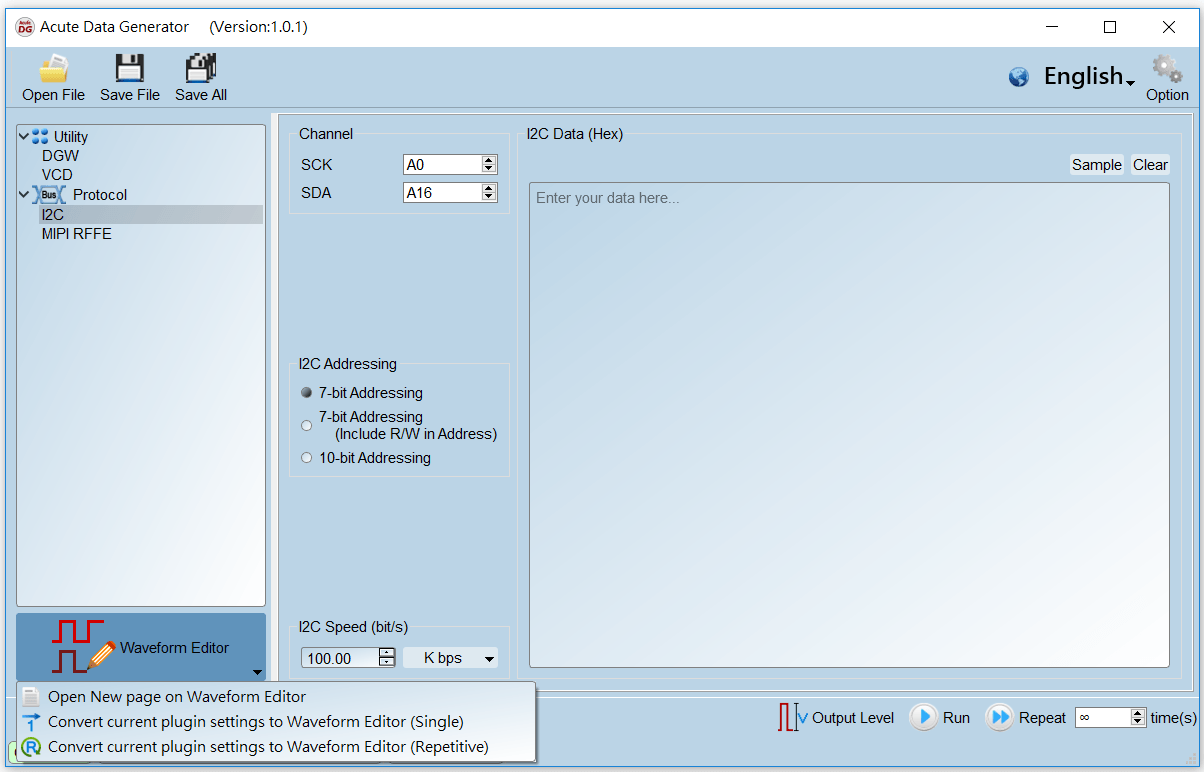Switch to 10-bit Addressing
Image resolution: width=1204 pixels, height=772 pixels.
pos(306,457)
